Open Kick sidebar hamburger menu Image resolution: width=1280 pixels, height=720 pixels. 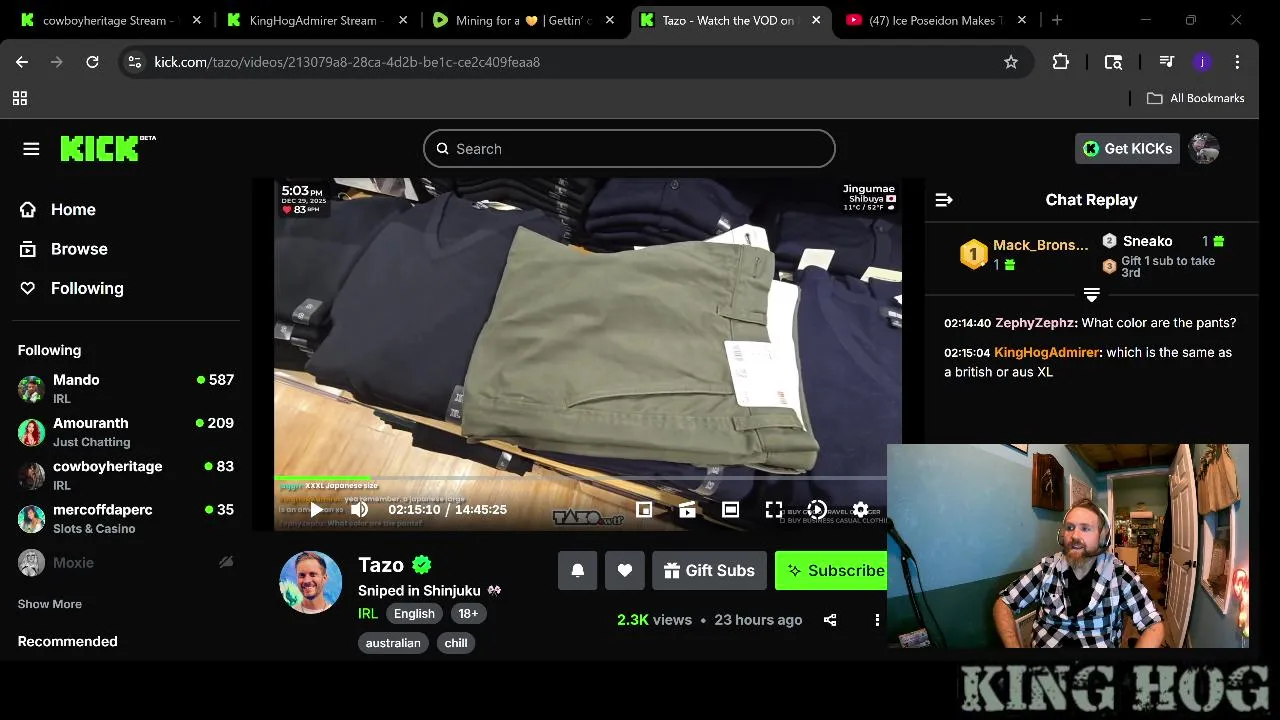31,149
